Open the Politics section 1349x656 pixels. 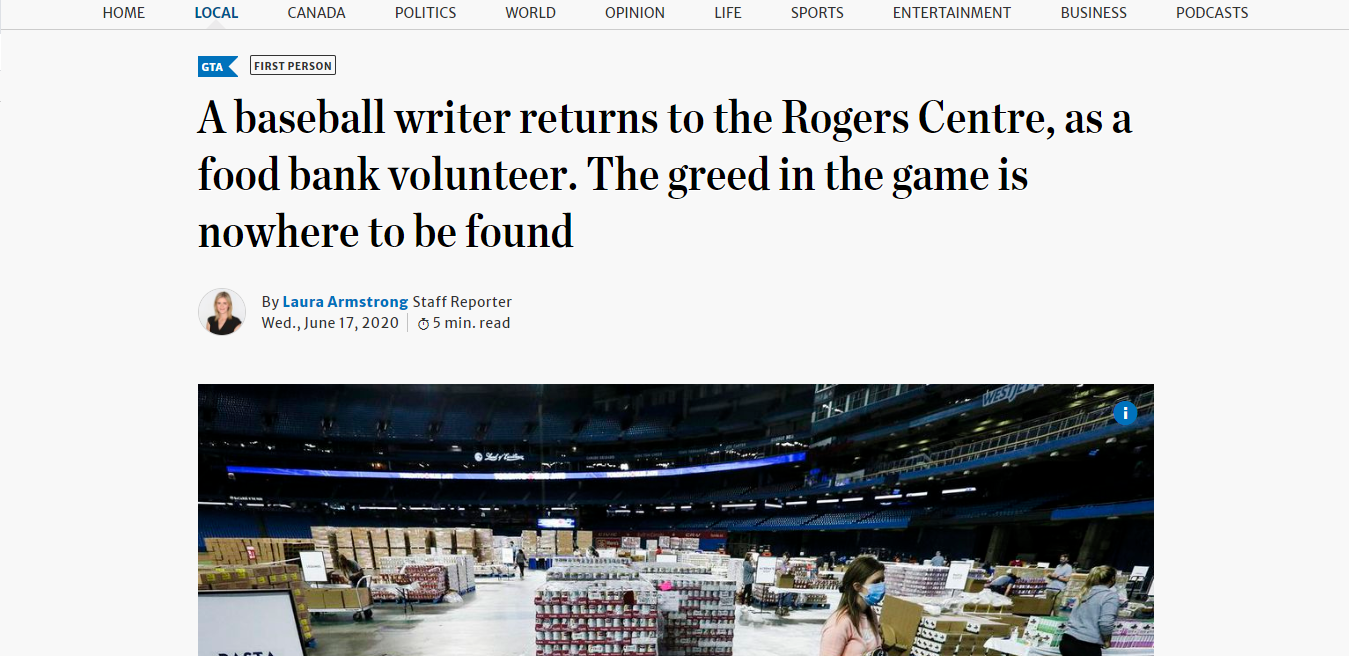coord(425,13)
